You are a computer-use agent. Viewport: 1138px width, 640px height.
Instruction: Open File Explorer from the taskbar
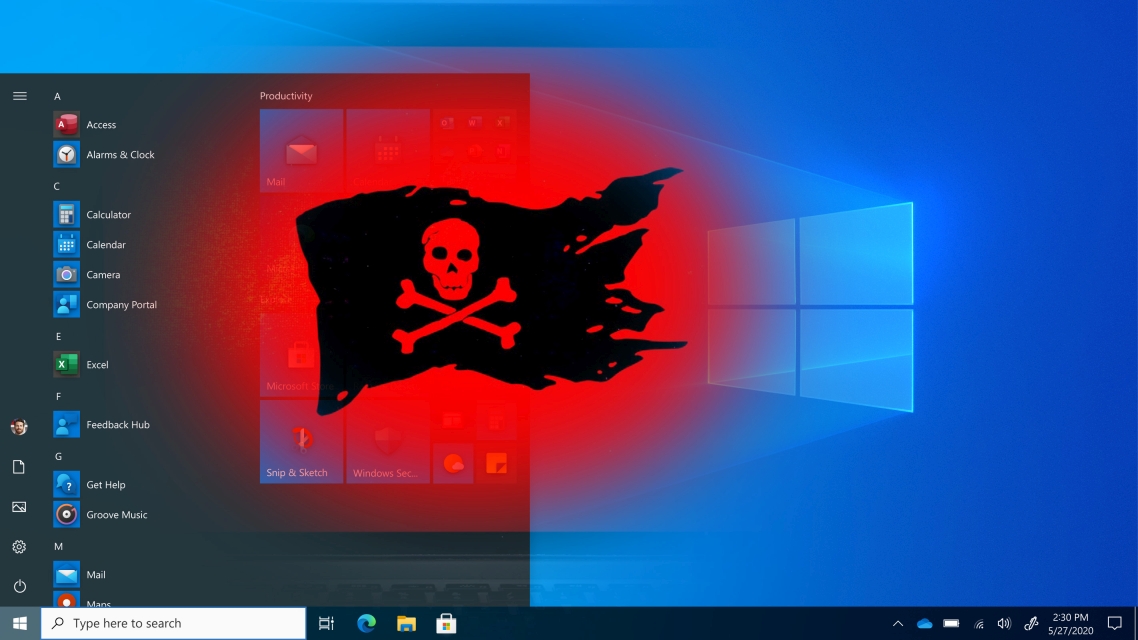pos(406,624)
